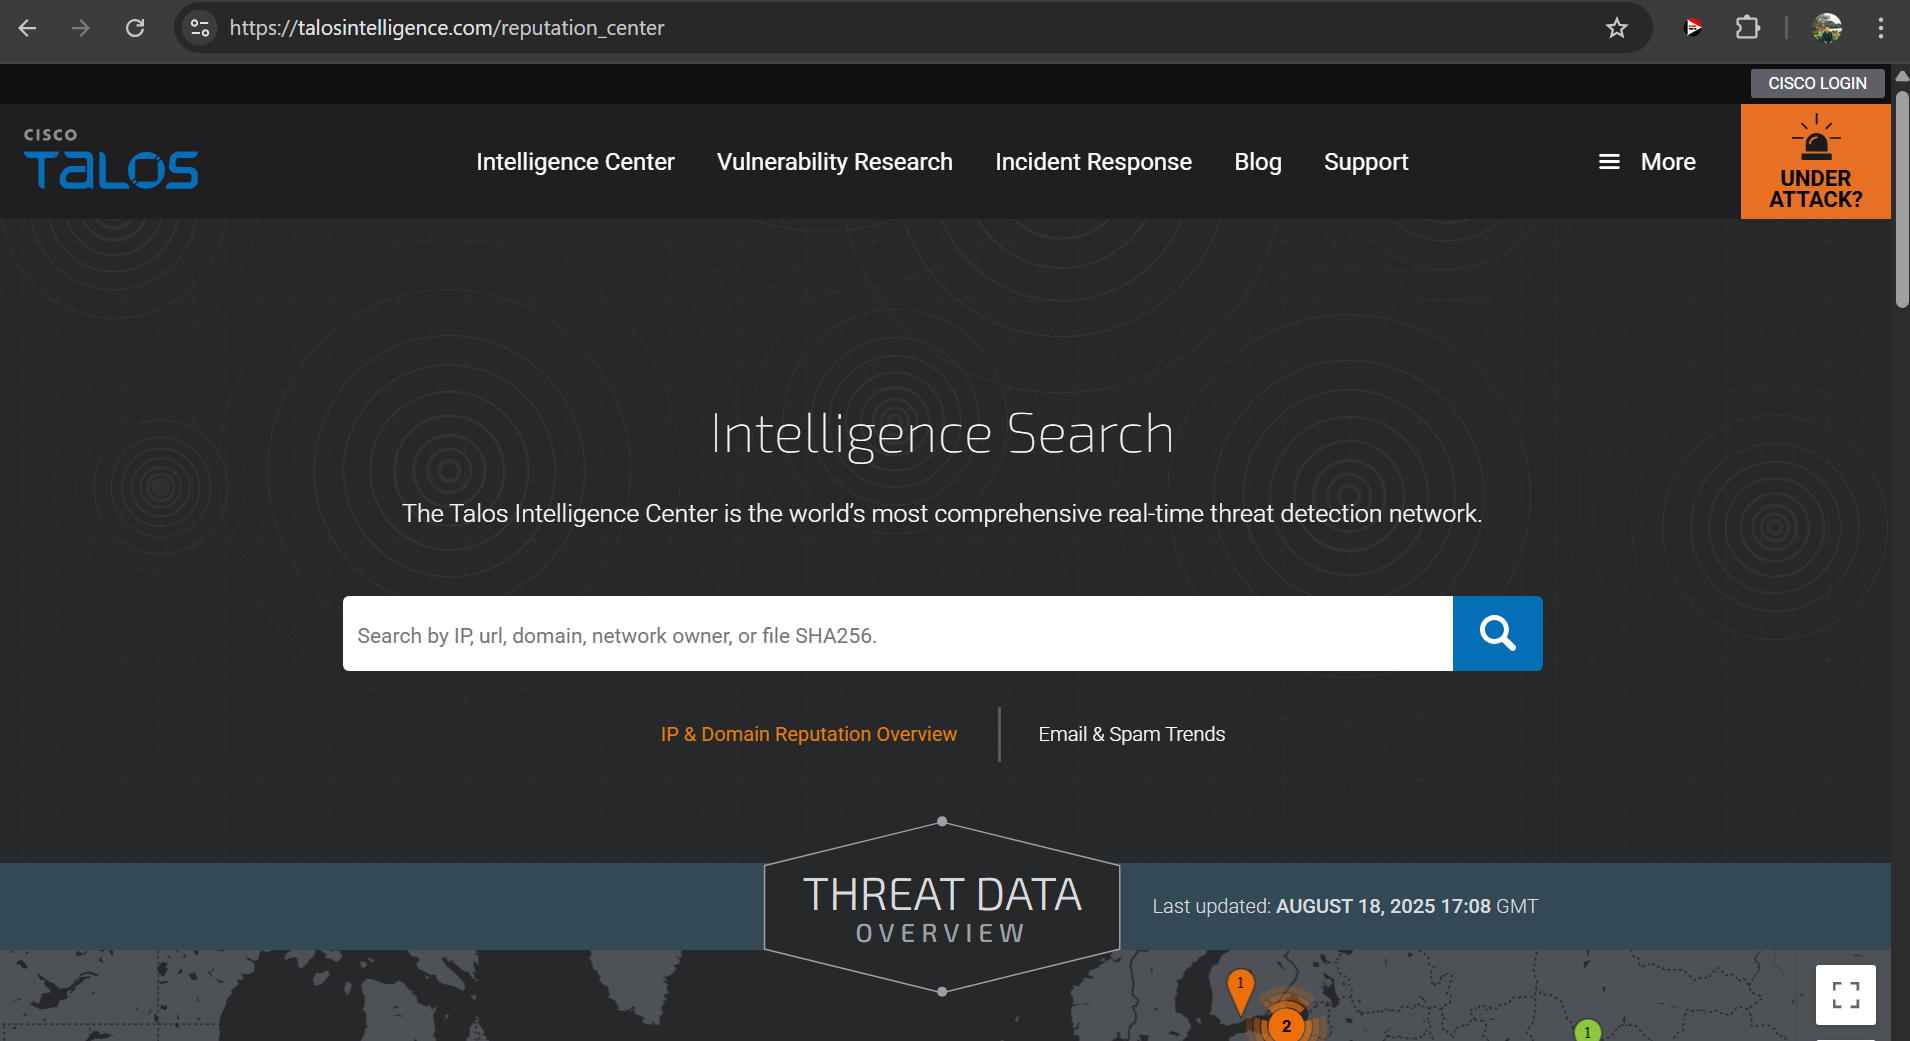This screenshot has height=1041, width=1910.
Task: Click the orange cluster marker labeled 2
Action: [x=1286, y=1025]
